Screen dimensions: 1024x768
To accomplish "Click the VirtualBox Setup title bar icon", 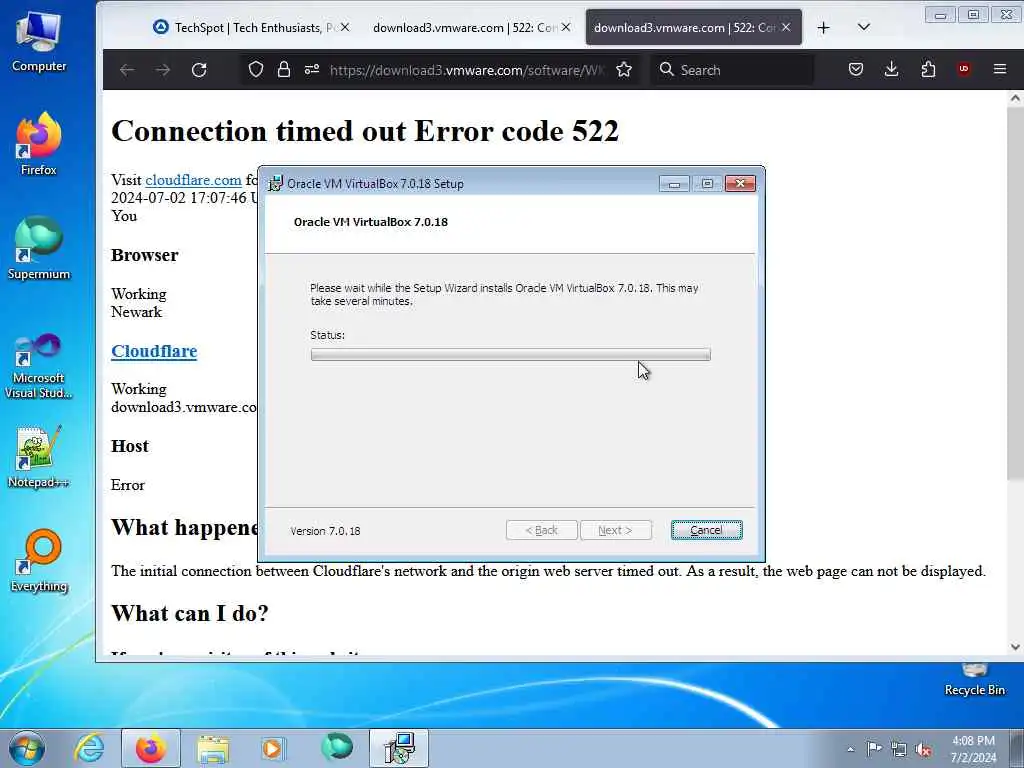I will coord(276,184).
